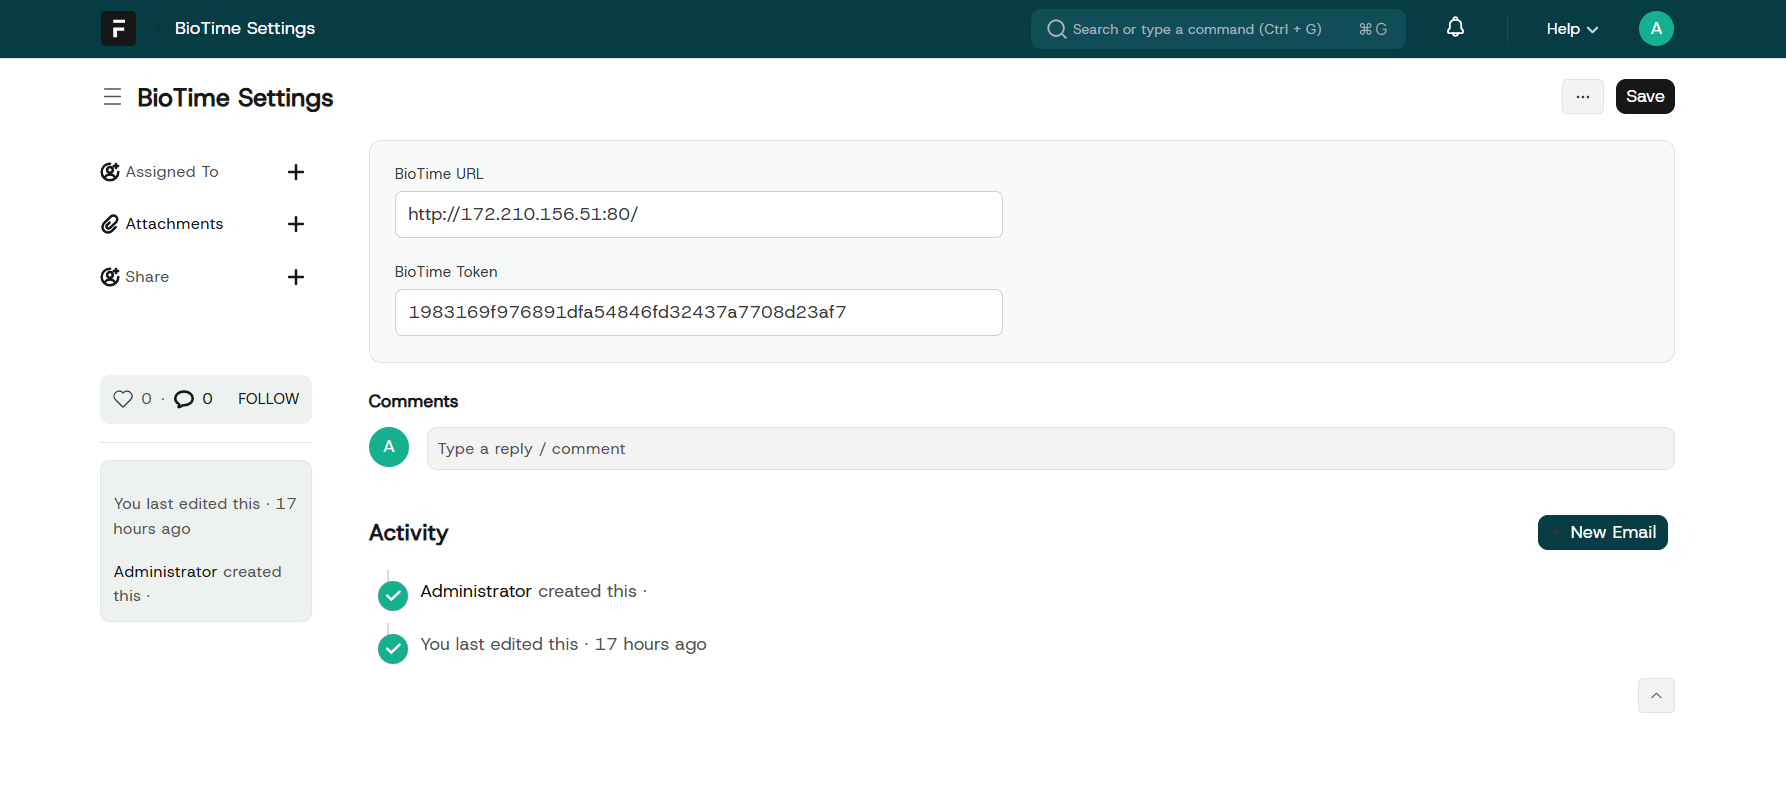Expand the Help dropdown
Image resolution: width=1786 pixels, height=812 pixels.
point(1571,29)
